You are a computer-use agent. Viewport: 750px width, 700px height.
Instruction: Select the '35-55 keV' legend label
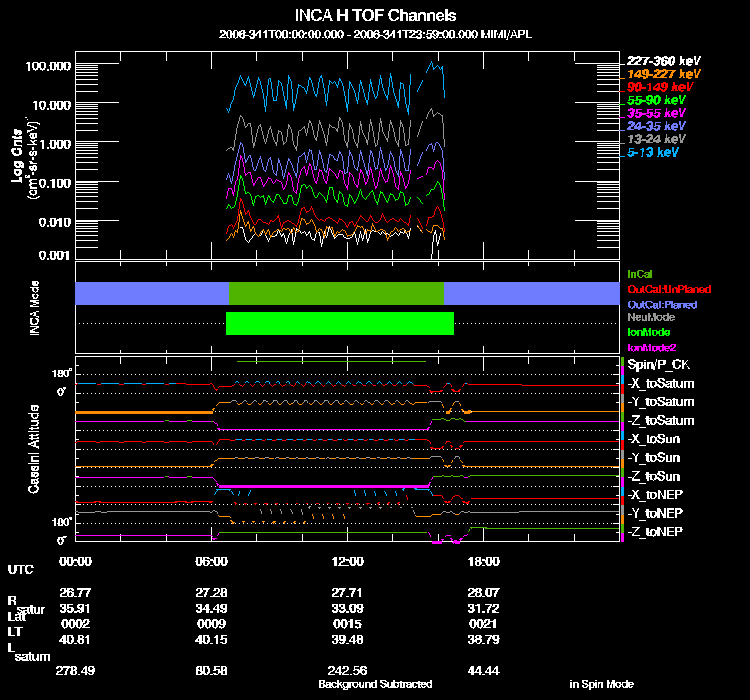(656, 113)
